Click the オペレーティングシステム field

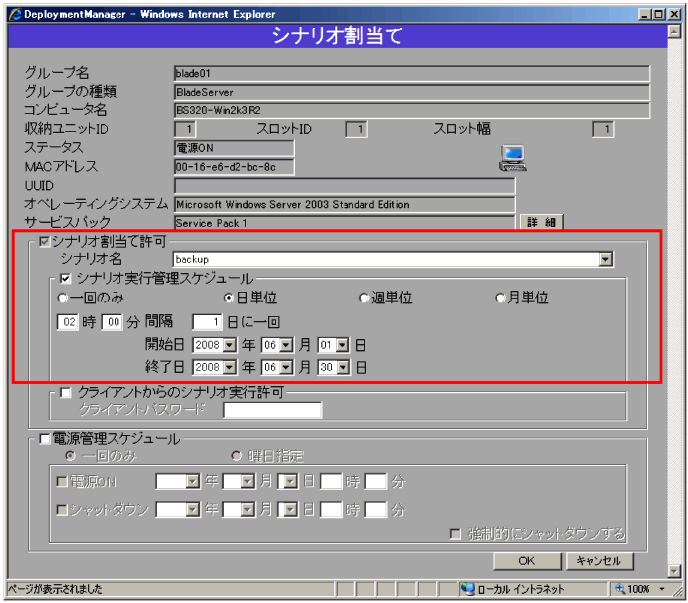click(344, 205)
